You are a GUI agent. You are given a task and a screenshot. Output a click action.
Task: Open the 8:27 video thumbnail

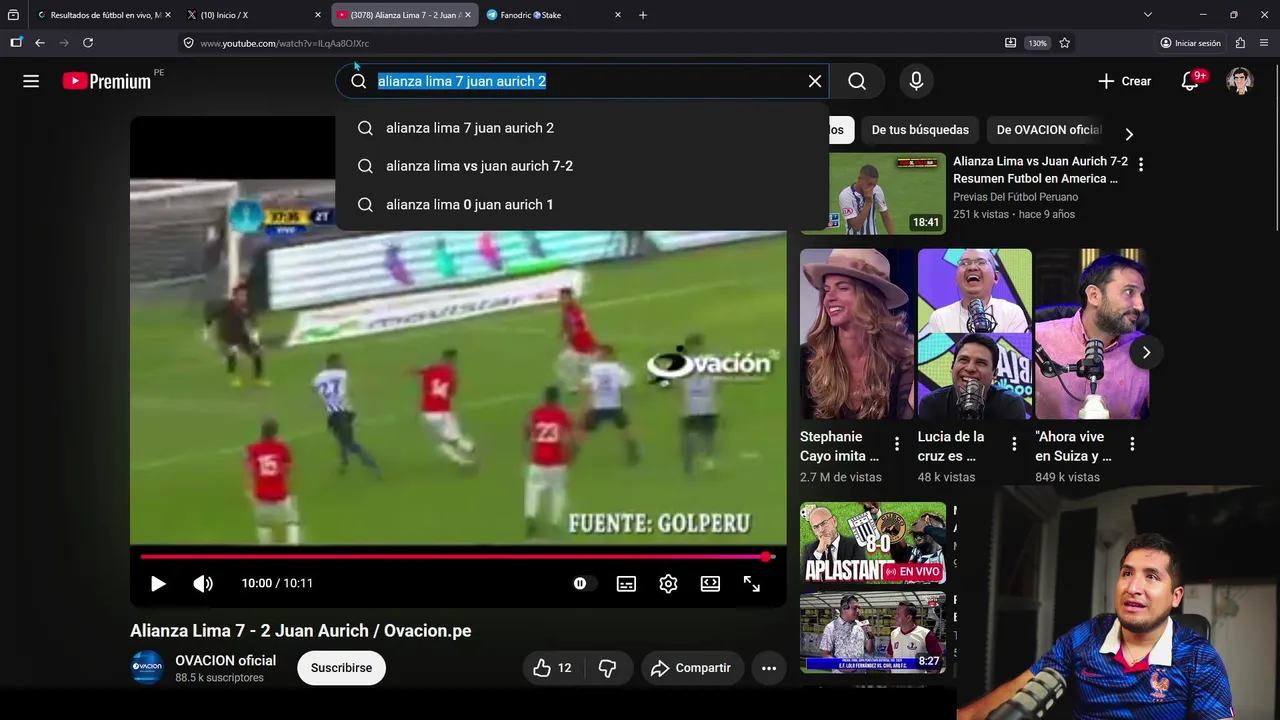click(x=873, y=632)
